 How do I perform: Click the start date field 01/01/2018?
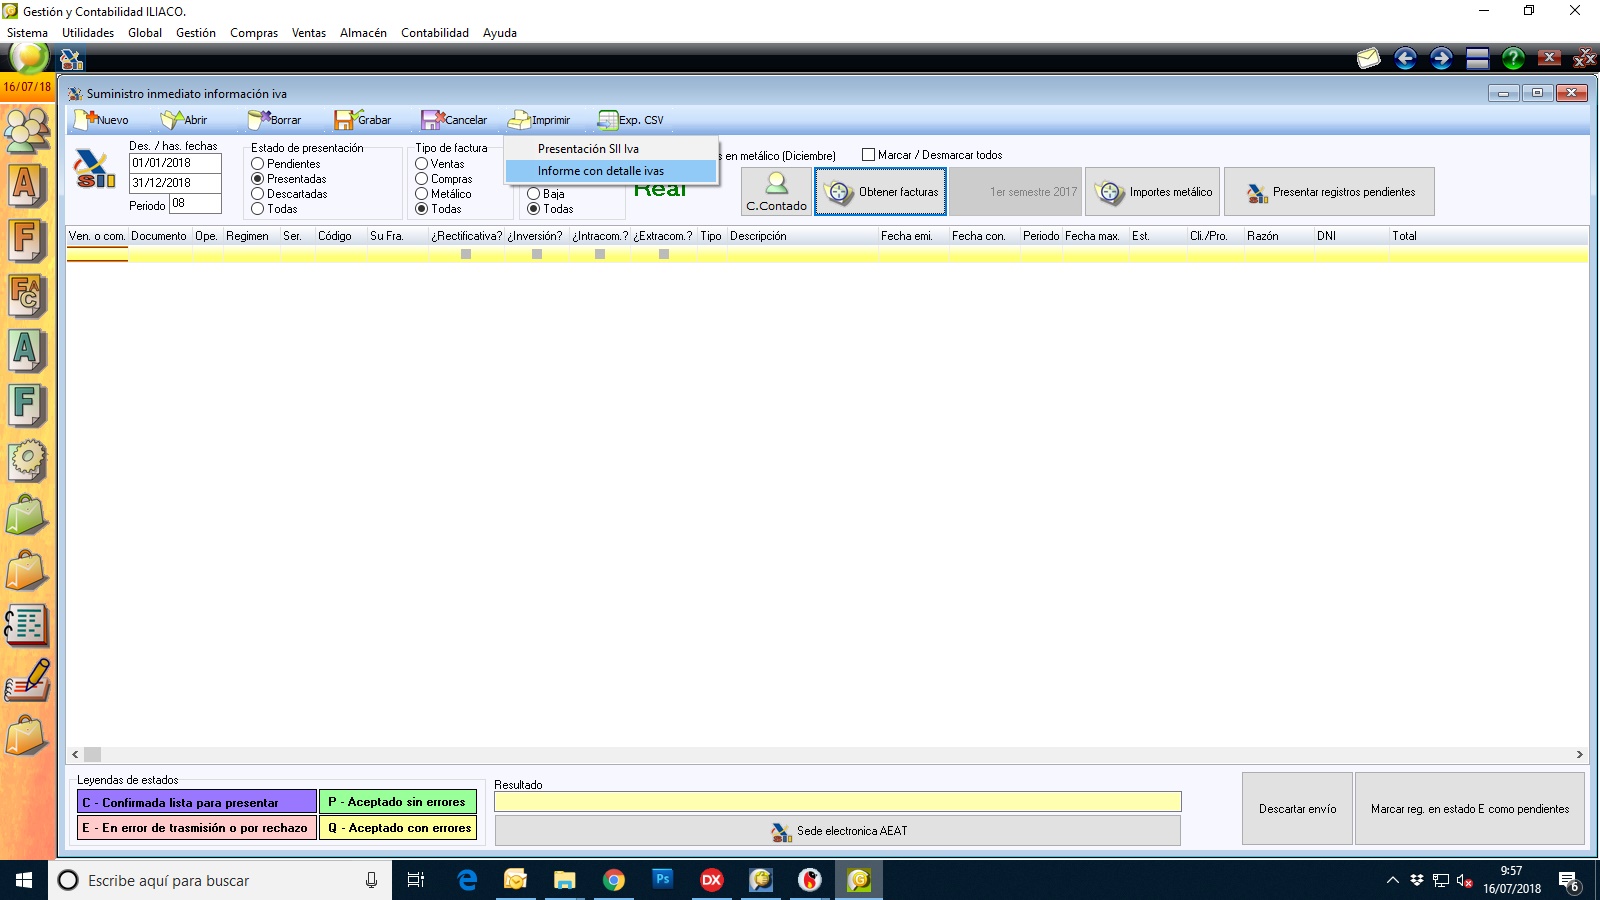(x=175, y=163)
